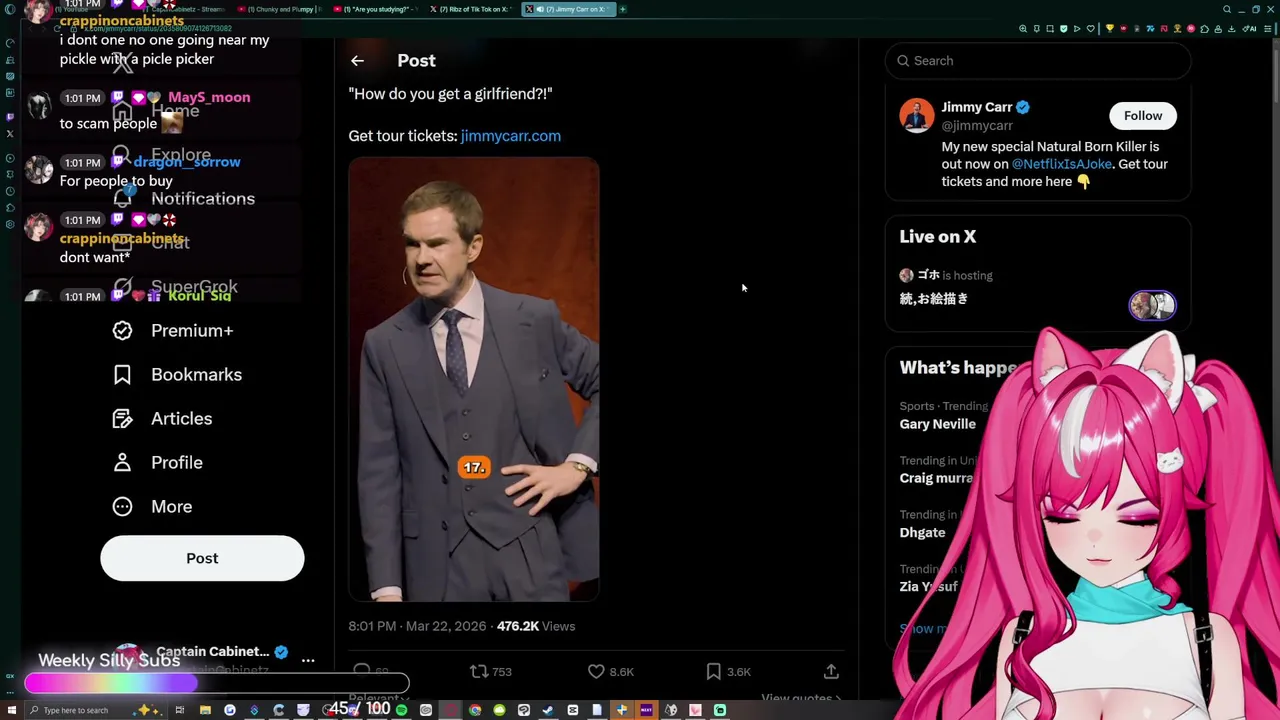Click the 476.2K Views count
This screenshot has width=1280, height=720.
(536, 626)
